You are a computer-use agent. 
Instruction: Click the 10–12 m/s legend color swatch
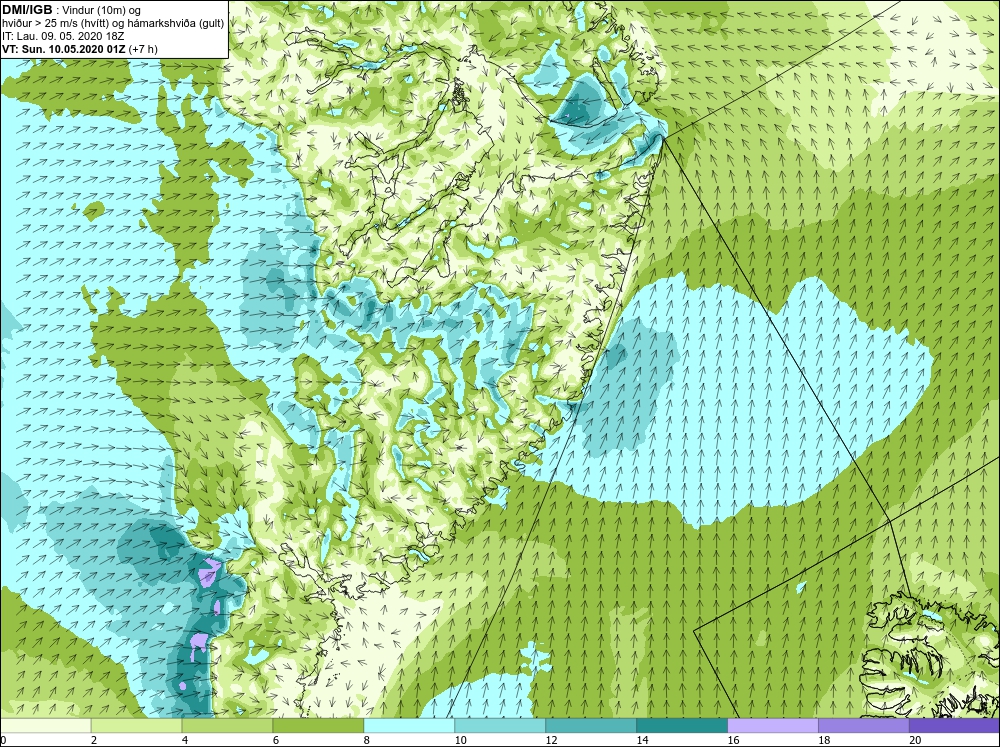point(500,725)
